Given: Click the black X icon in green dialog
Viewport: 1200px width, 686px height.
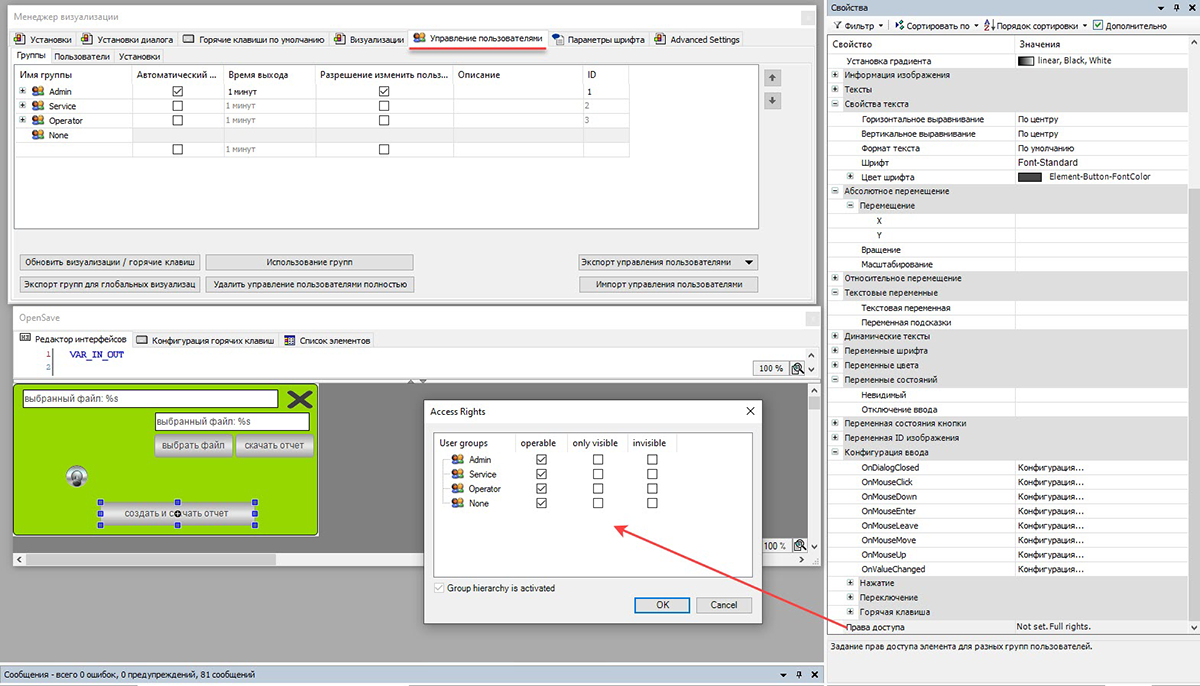Looking at the screenshot, I should tap(299, 400).
